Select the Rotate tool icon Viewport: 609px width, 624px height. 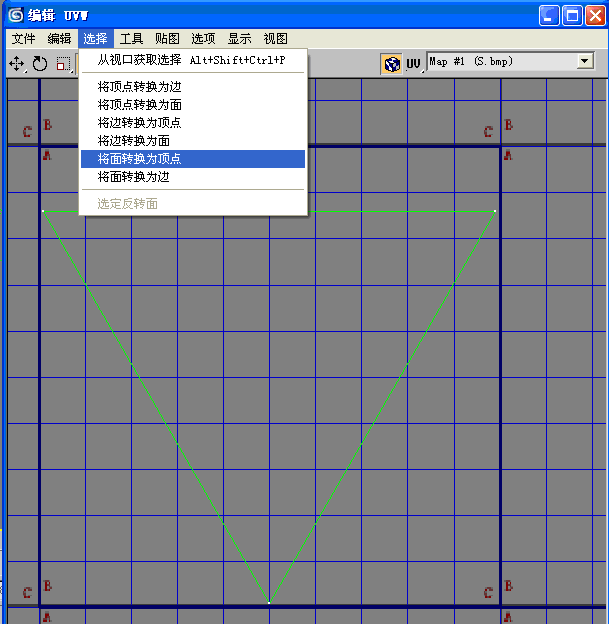(x=40, y=63)
